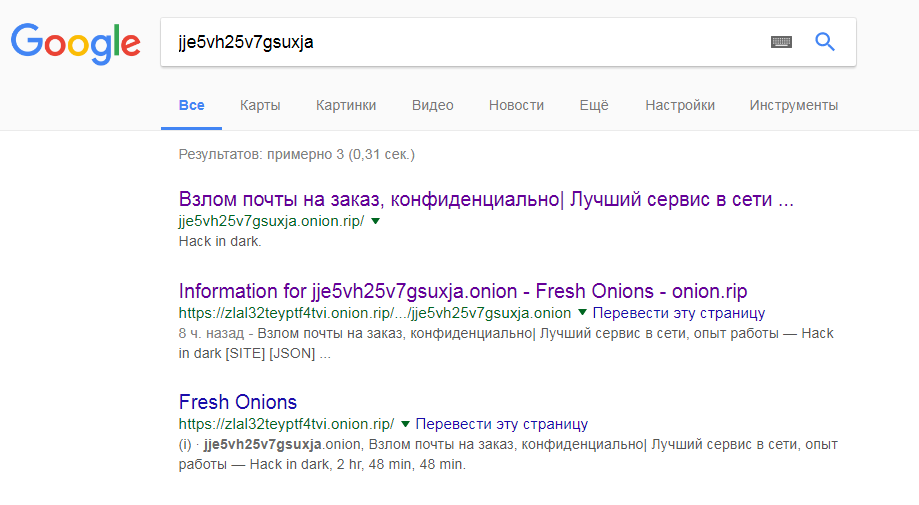Click the Google logo

(x=75, y=42)
